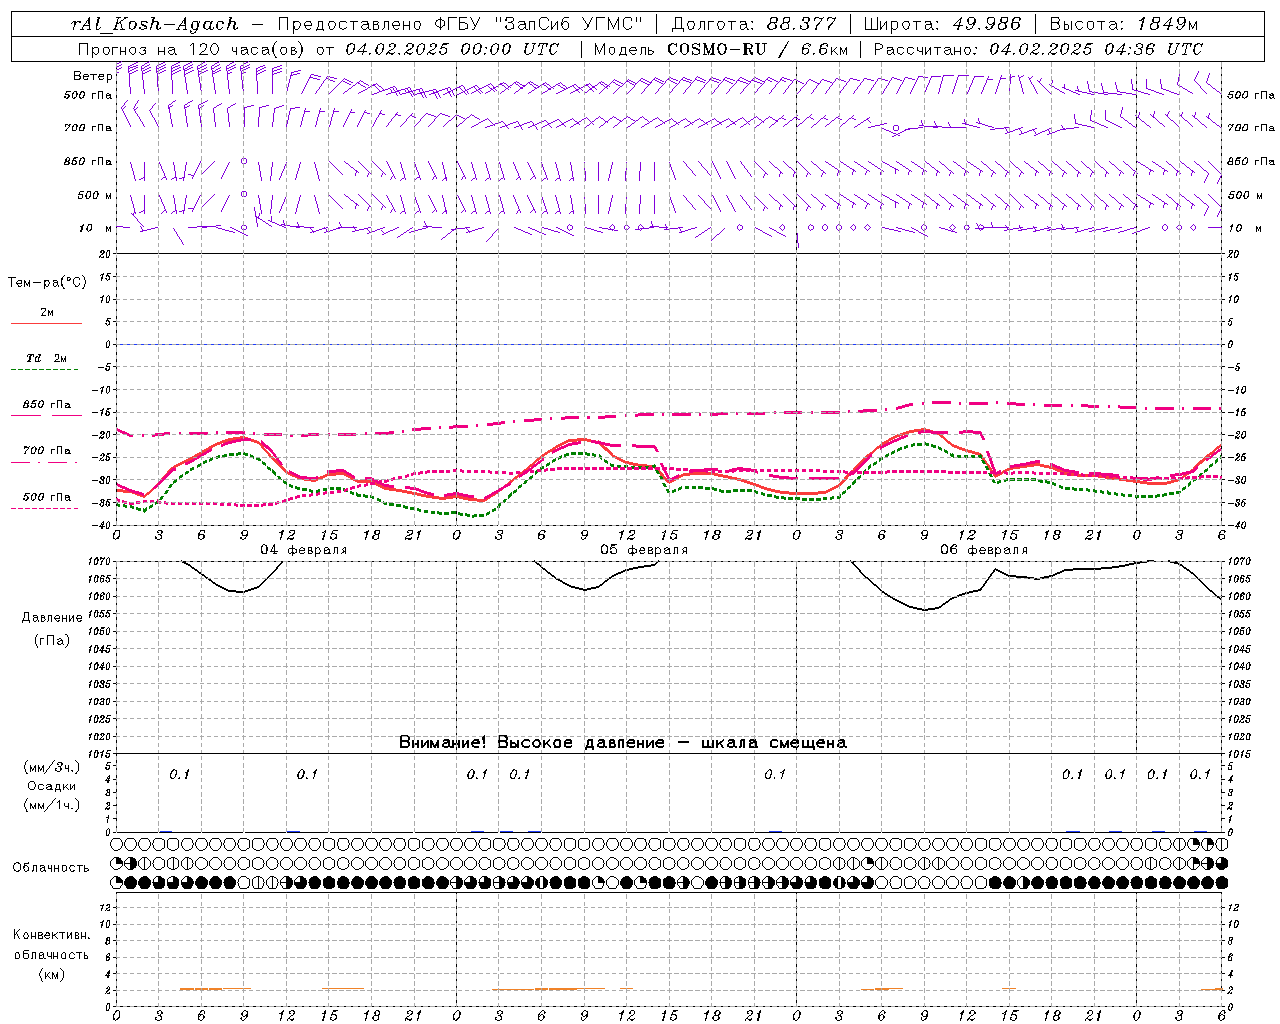This screenshot has height=1024, width=1280.
Task: Select the (мм/1ч.) precipitation unit label
Action: point(51,805)
